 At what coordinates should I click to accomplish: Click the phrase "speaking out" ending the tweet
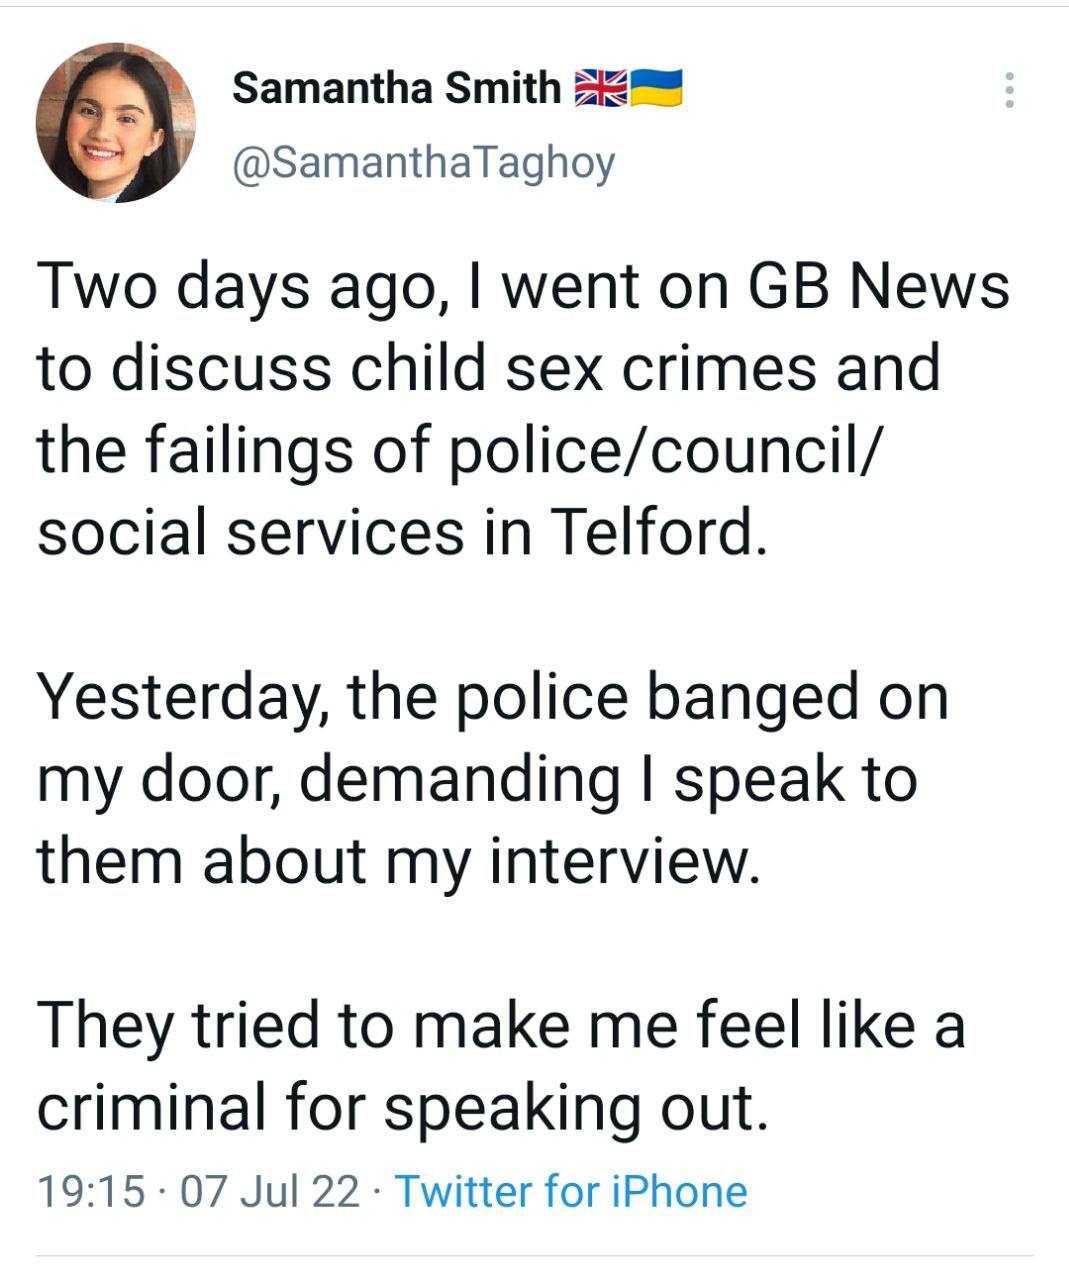576,1106
